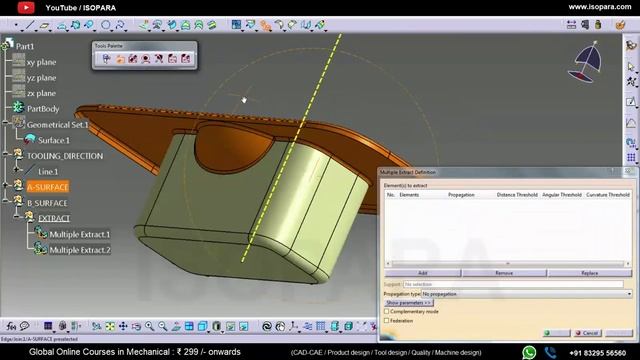Select the Spline curve tool
Image resolution: width=640 pixels, height=360 pixels.
pyautogui.click(x=120, y=25)
